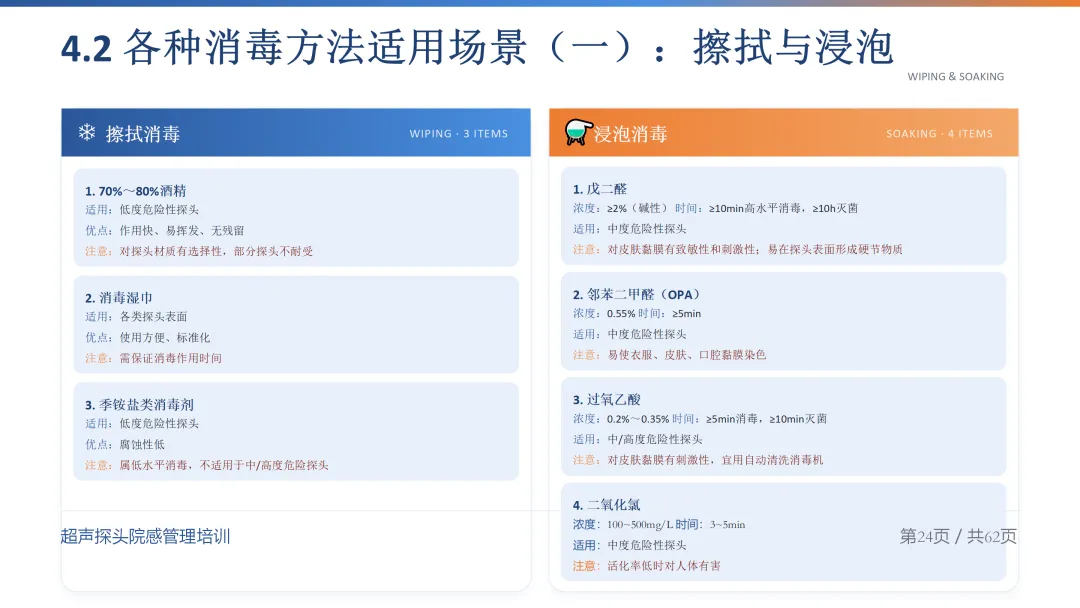Click the line 适用：低度危险性探头 under 酒精
The image size is (1080, 608).
pyautogui.click(x=142, y=209)
